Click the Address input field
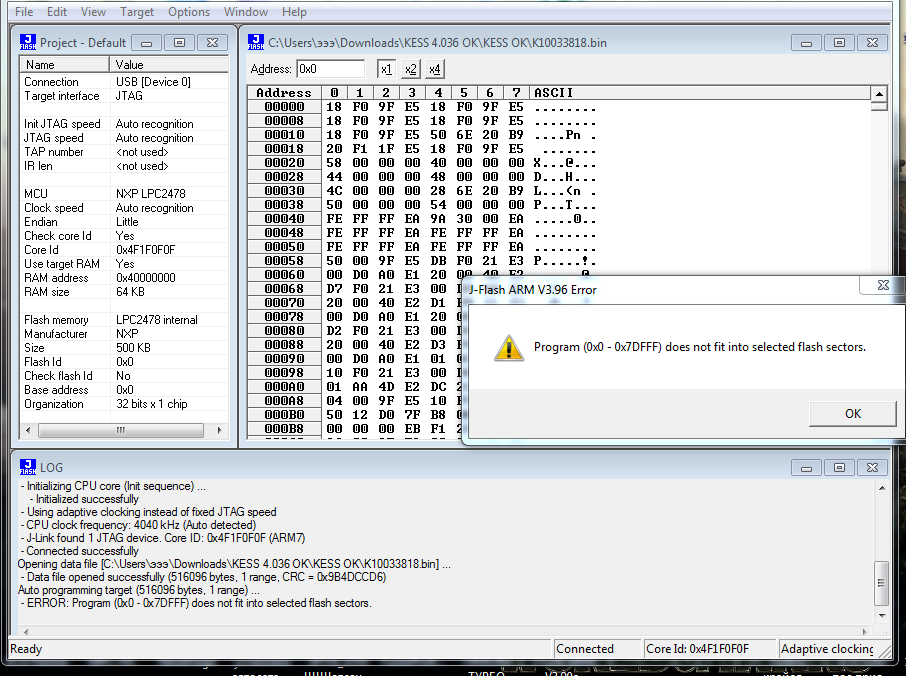 [331, 69]
